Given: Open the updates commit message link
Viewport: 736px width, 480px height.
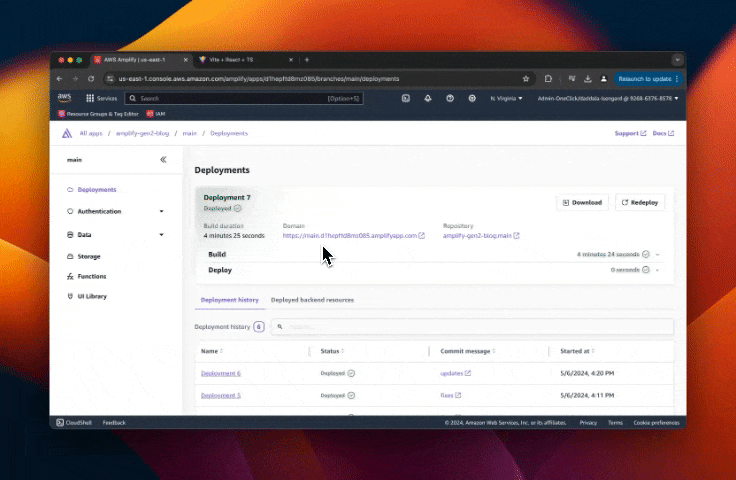Looking at the screenshot, I should [452, 373].
